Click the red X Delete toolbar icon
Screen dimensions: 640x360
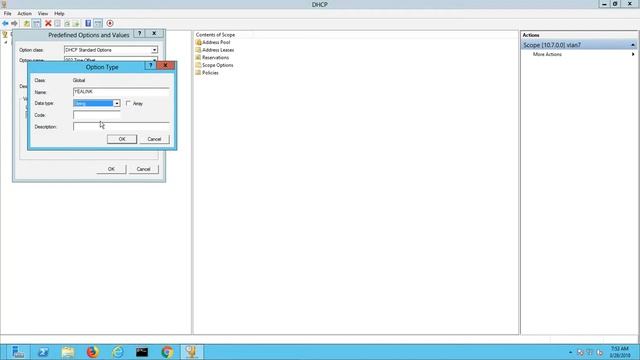pos(48,23)
